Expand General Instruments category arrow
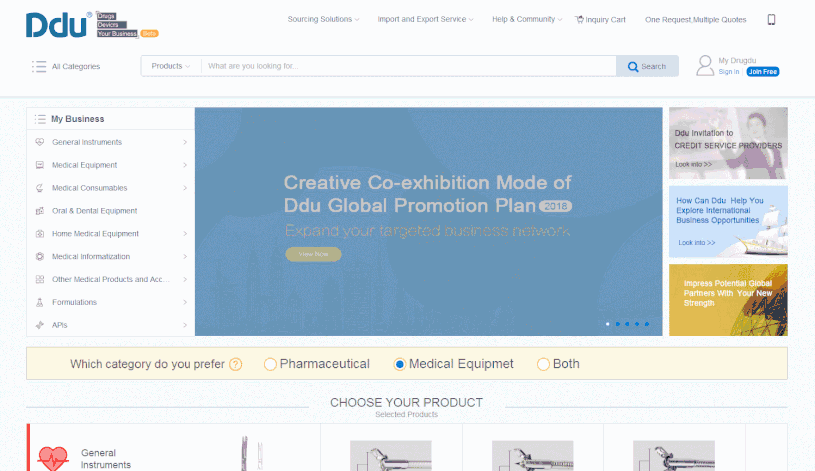Image resolution: width=815 pixels, height=471 pixels. tap(185, 142)
